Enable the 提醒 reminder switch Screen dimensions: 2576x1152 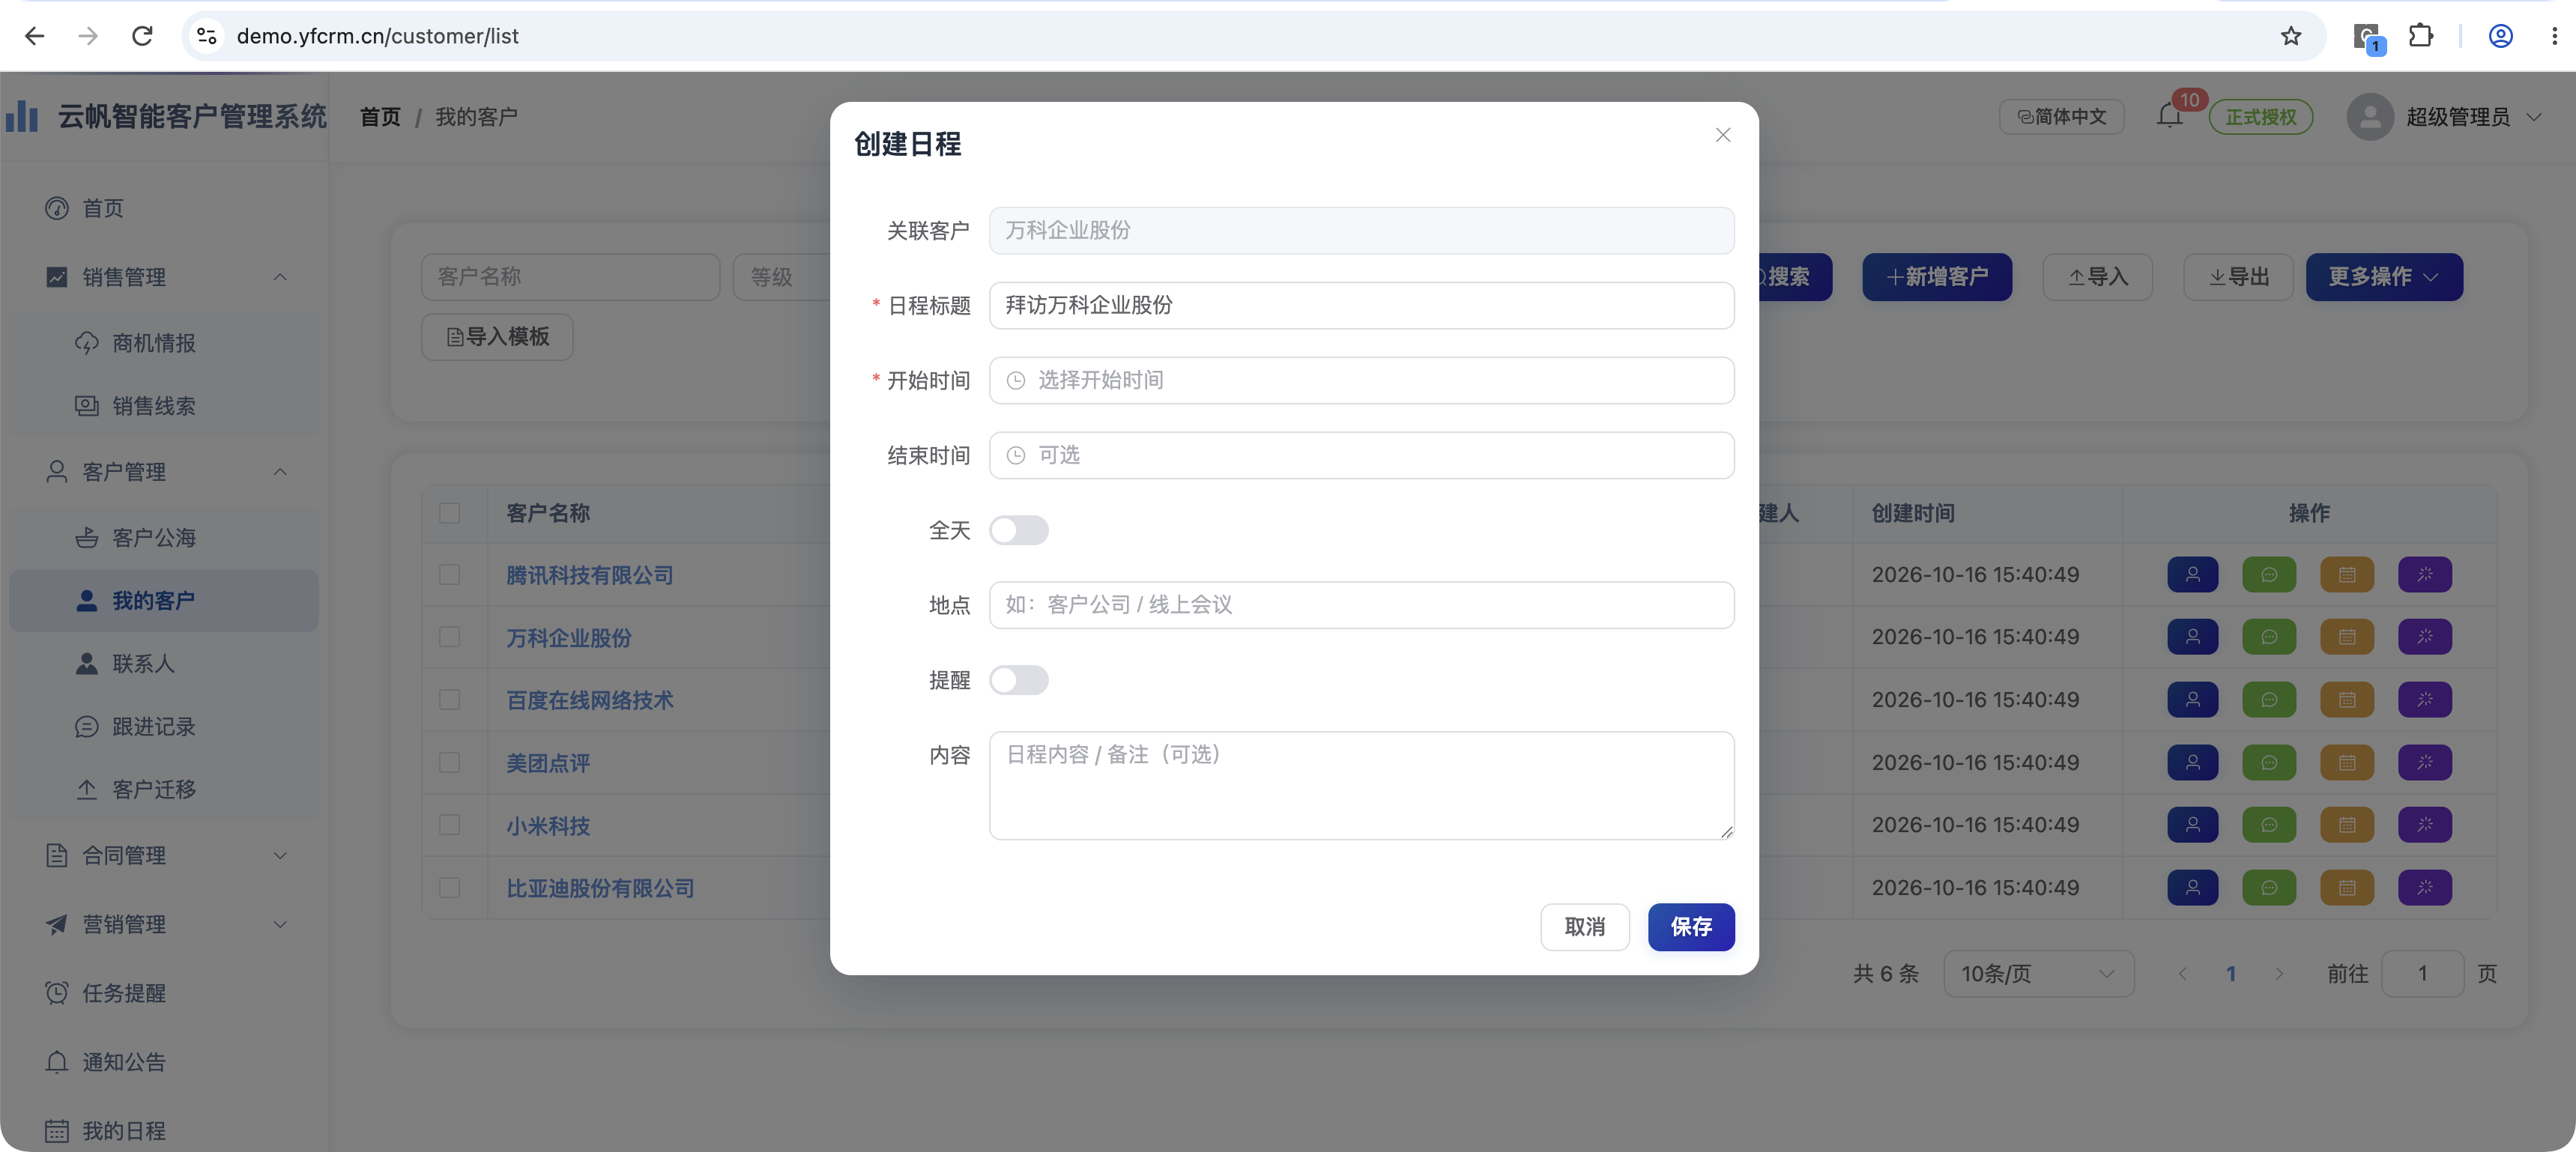coord(1018,680)
